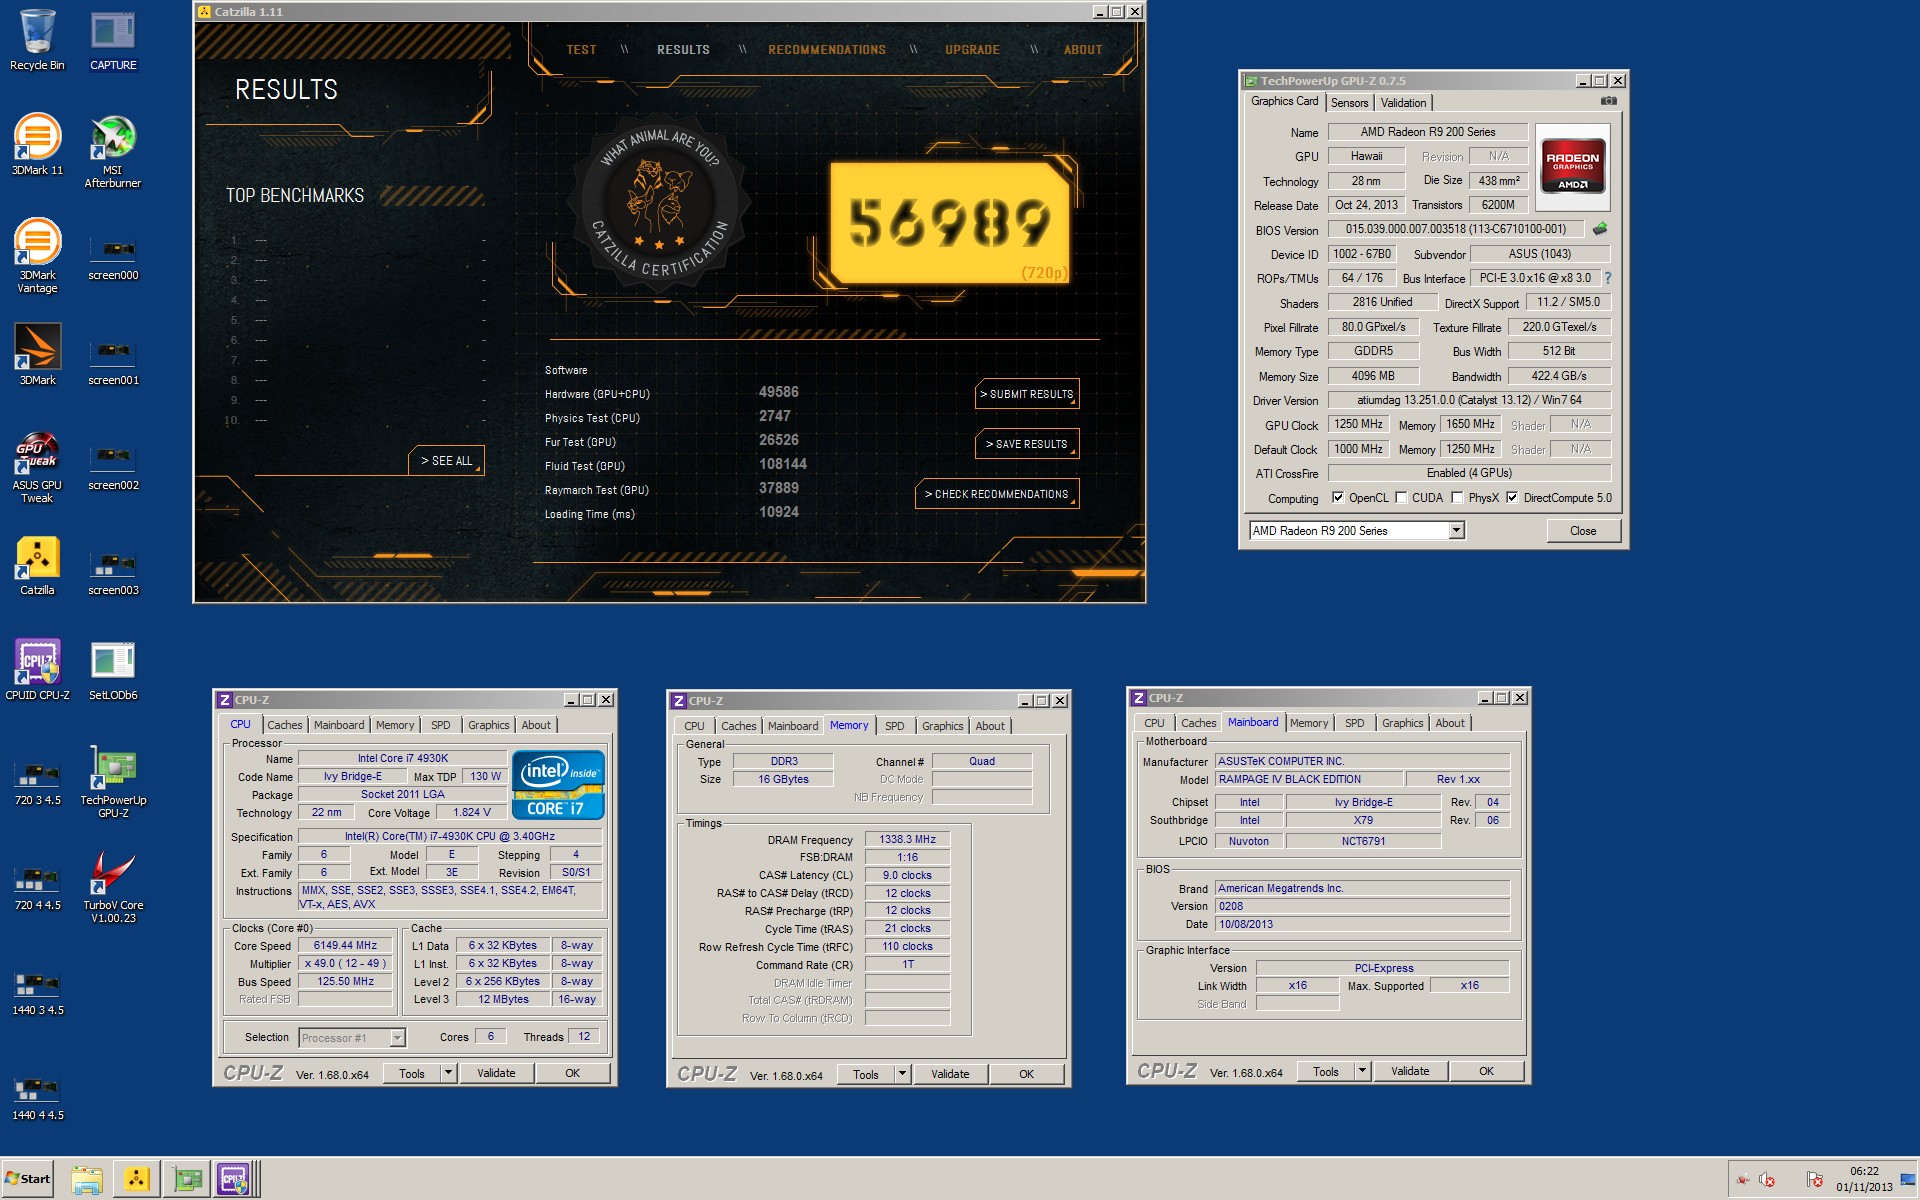1920x1200 pixels.
Task: Click the Bus Interface question mark icon
Action: pyautogui.click(x=1608, y=278)
